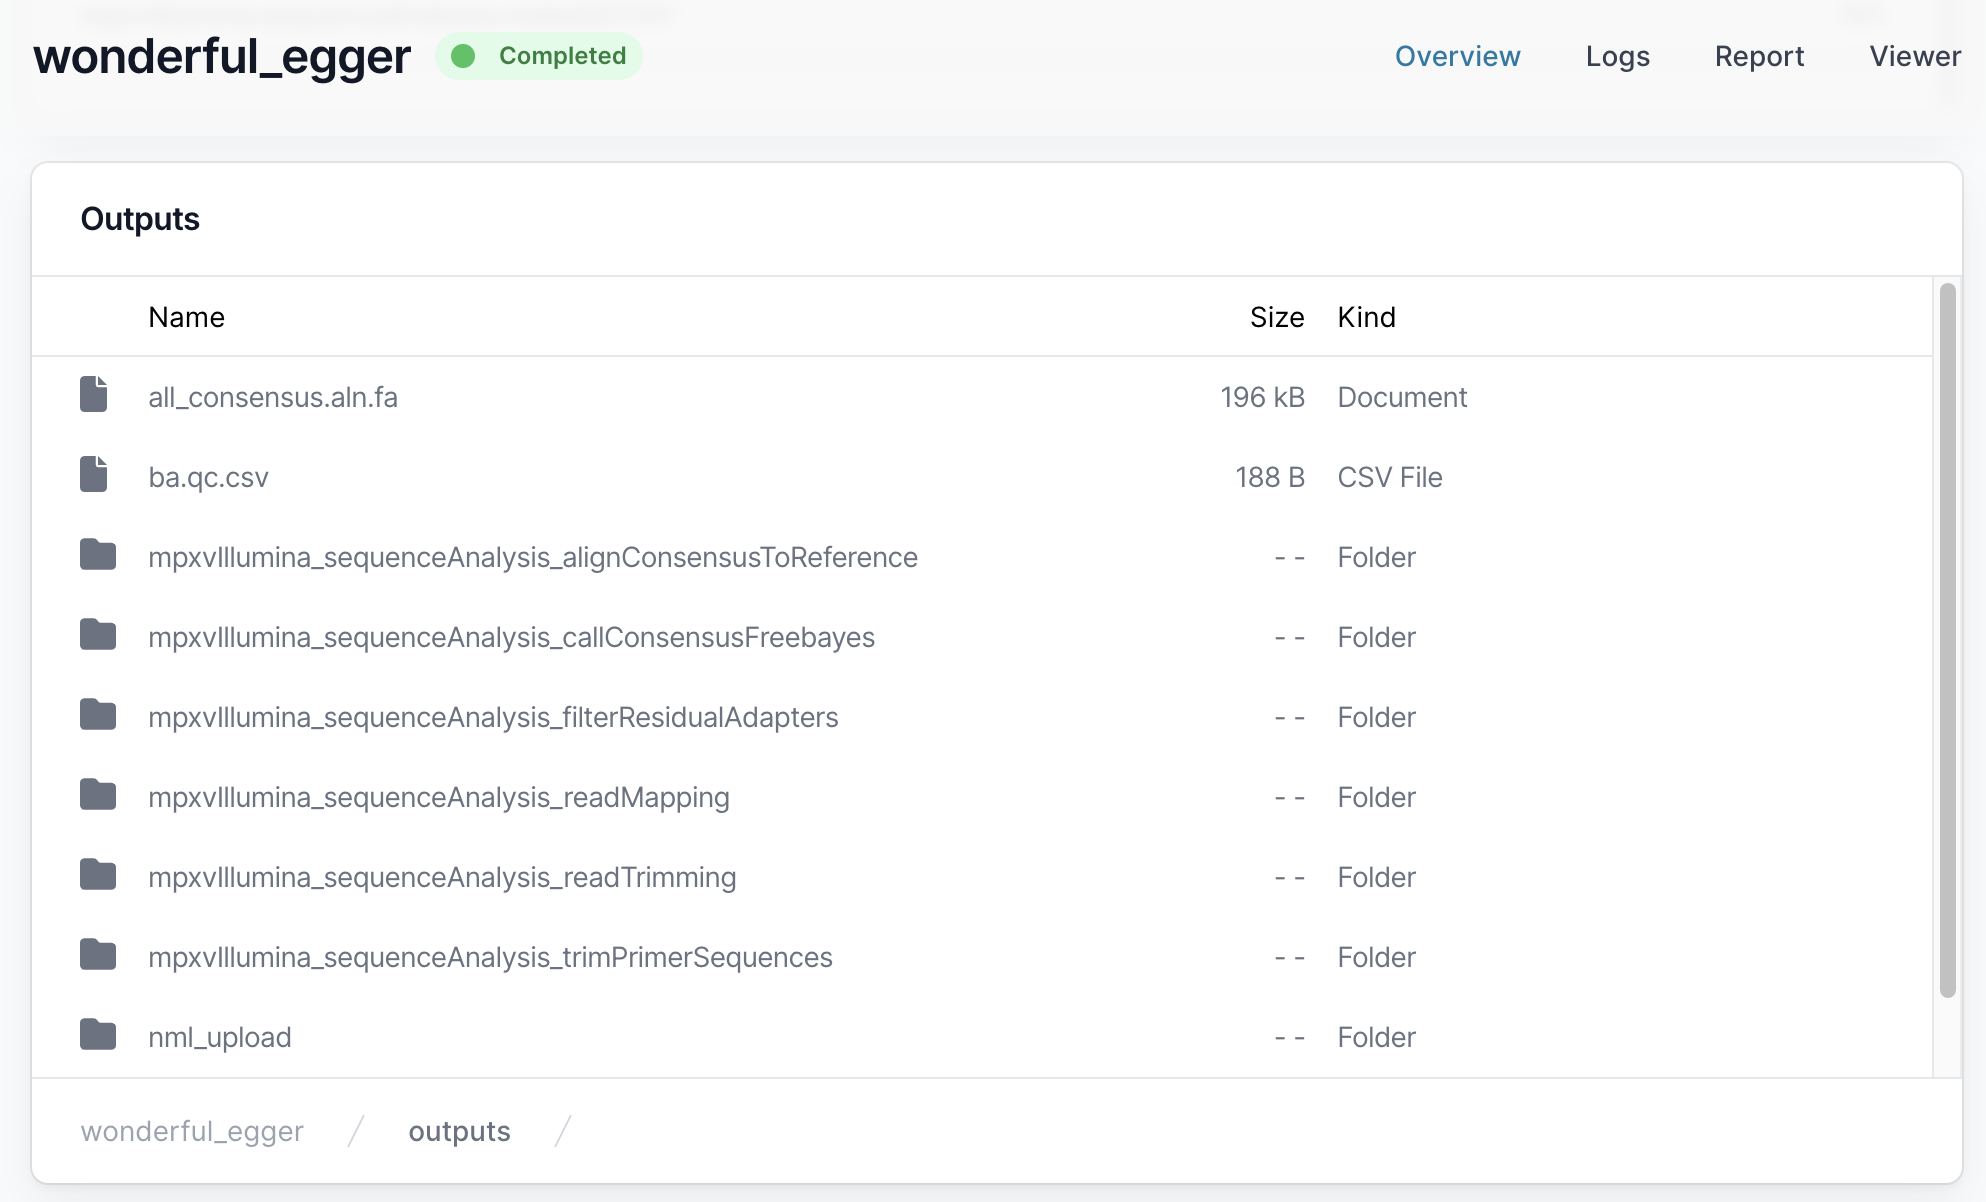
Task: Click outputs in the breadcrumb path
Action: click(x=459, y=1131)
